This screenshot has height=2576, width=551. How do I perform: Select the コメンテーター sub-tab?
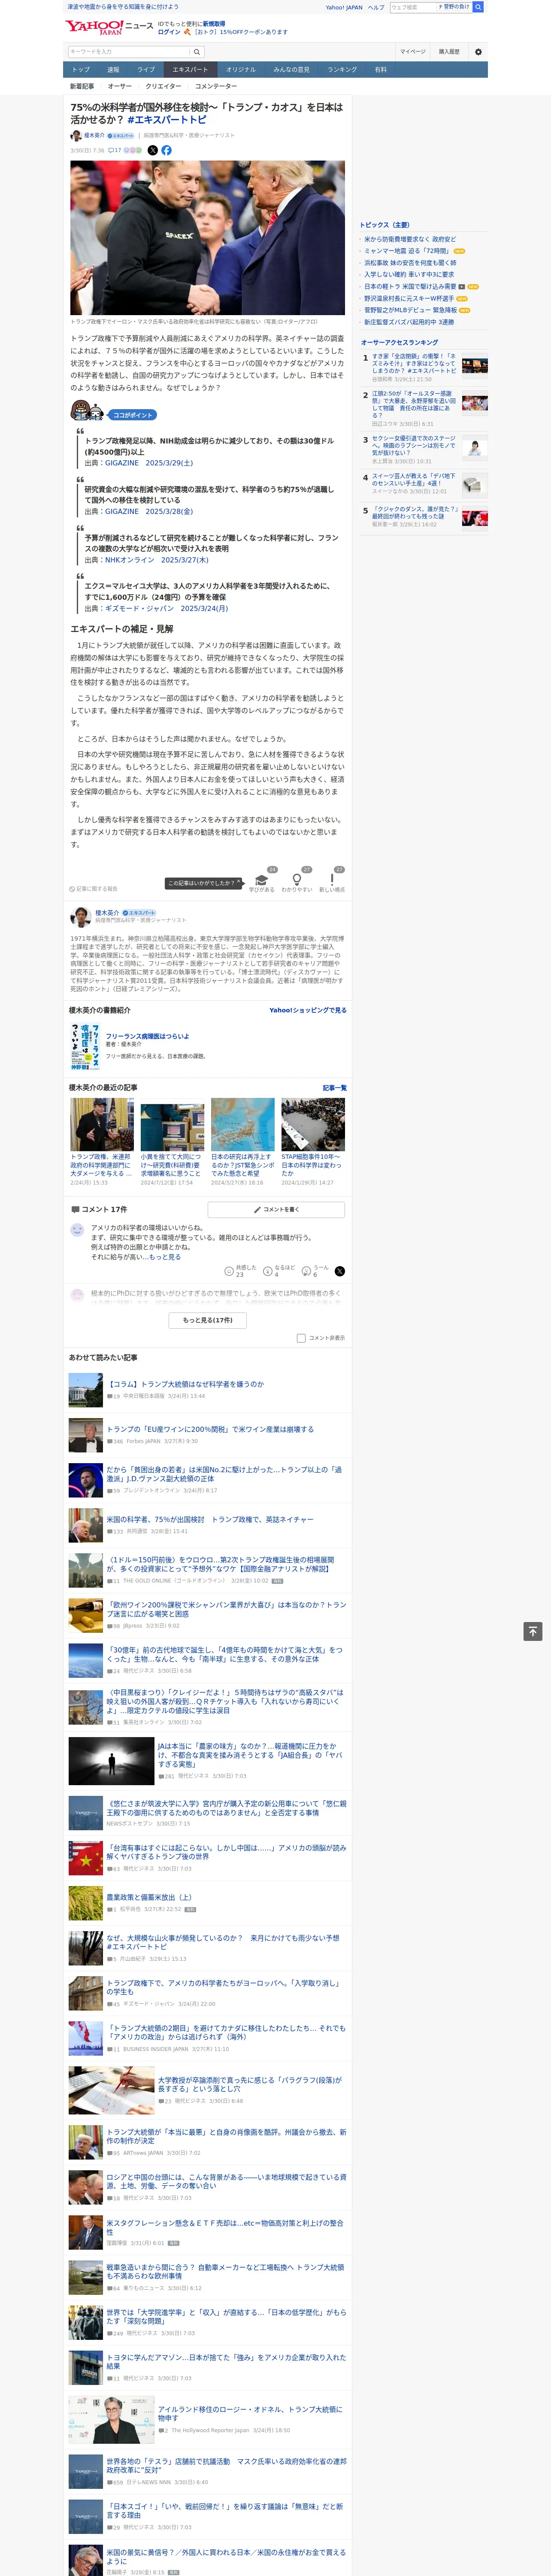coord(215,86)
